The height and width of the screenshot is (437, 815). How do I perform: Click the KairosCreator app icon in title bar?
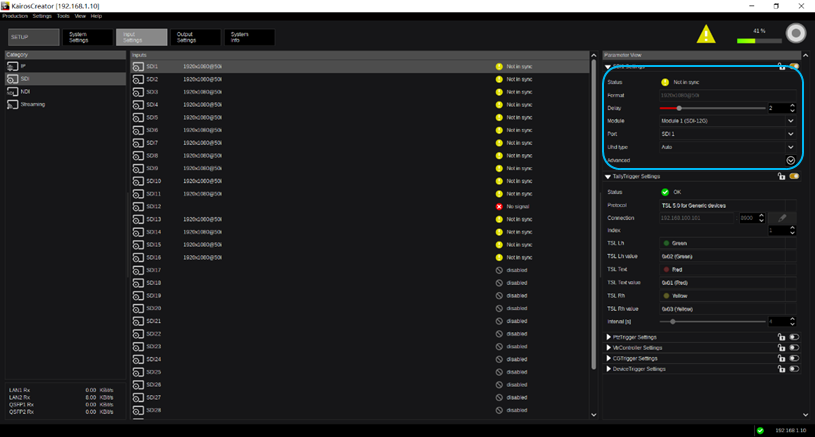point(5,6)
